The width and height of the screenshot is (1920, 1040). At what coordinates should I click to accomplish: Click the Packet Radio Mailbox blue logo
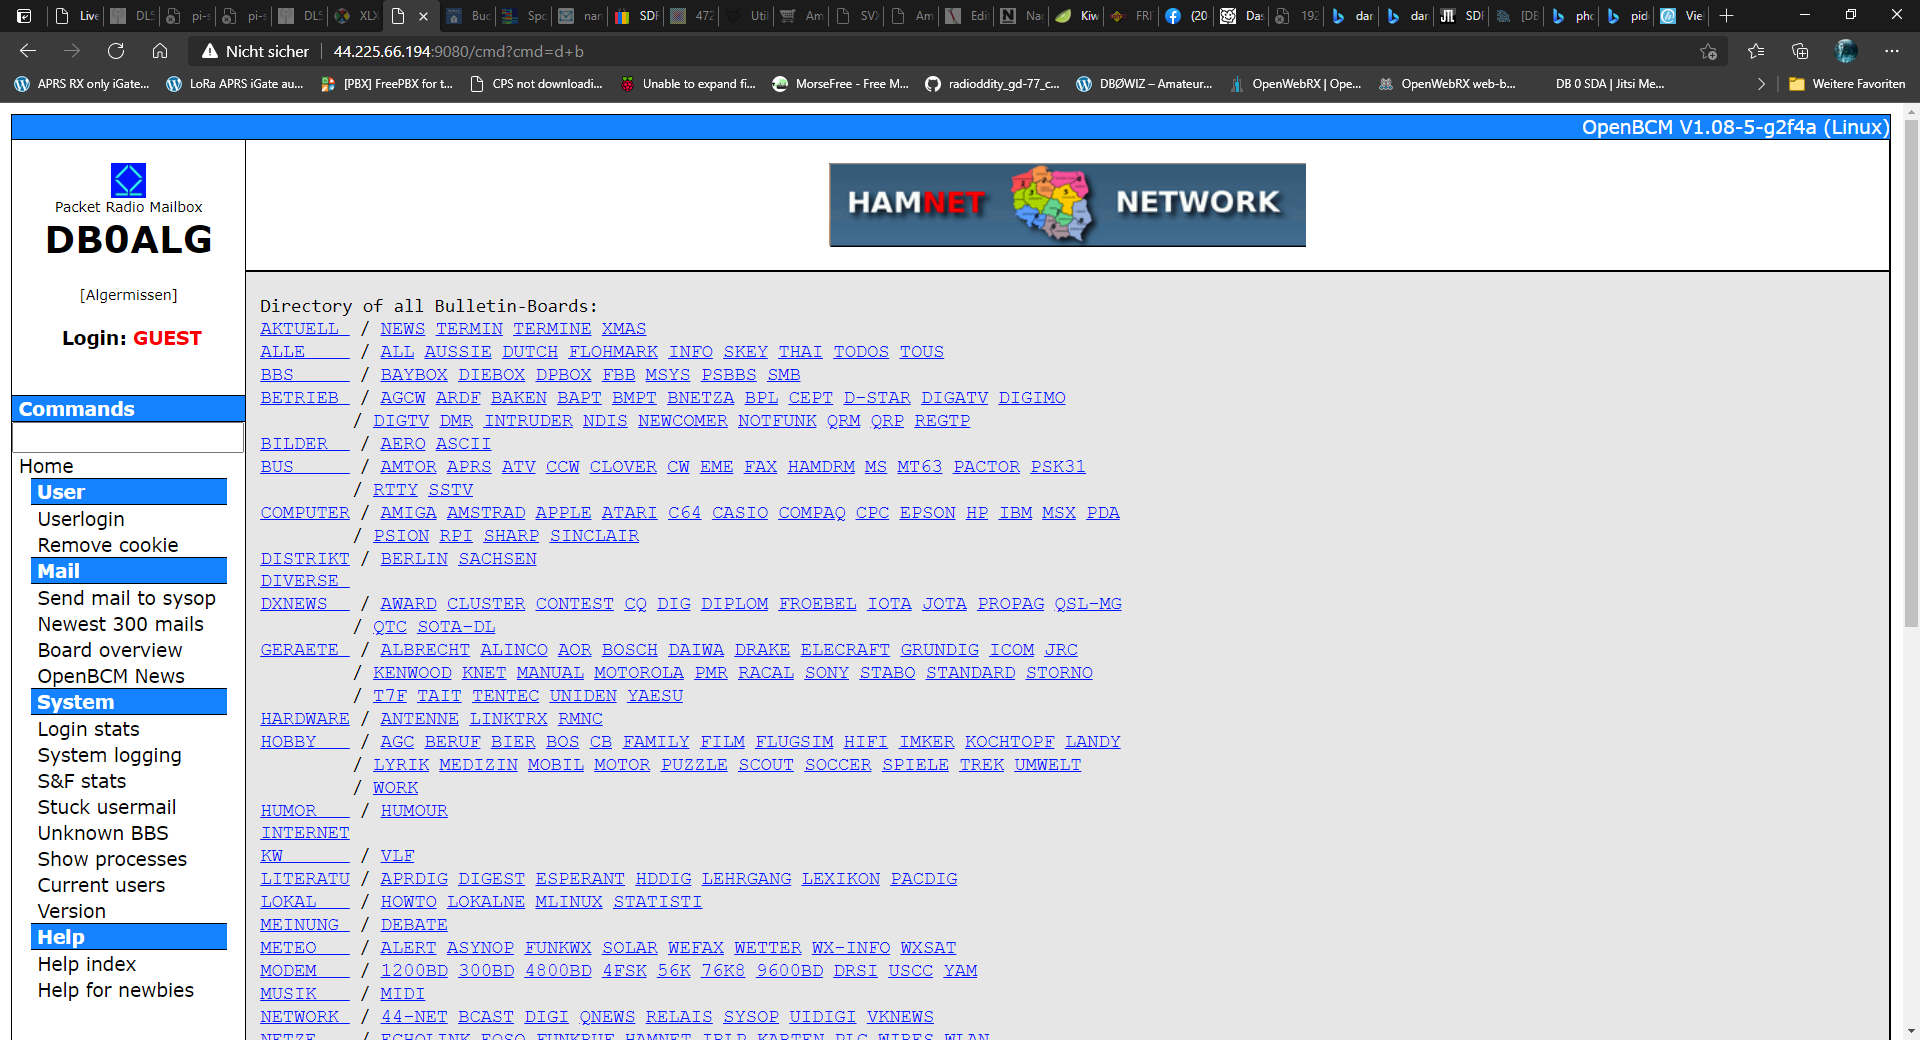(128, 180)
